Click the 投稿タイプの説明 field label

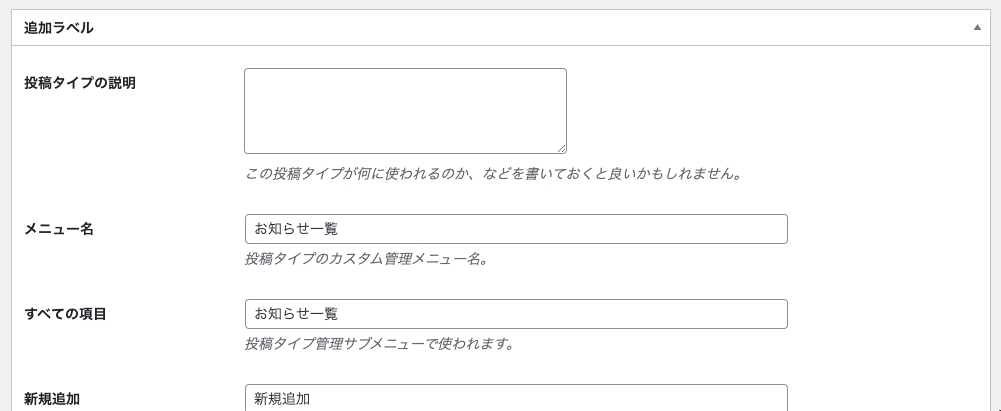coord(80,83)
